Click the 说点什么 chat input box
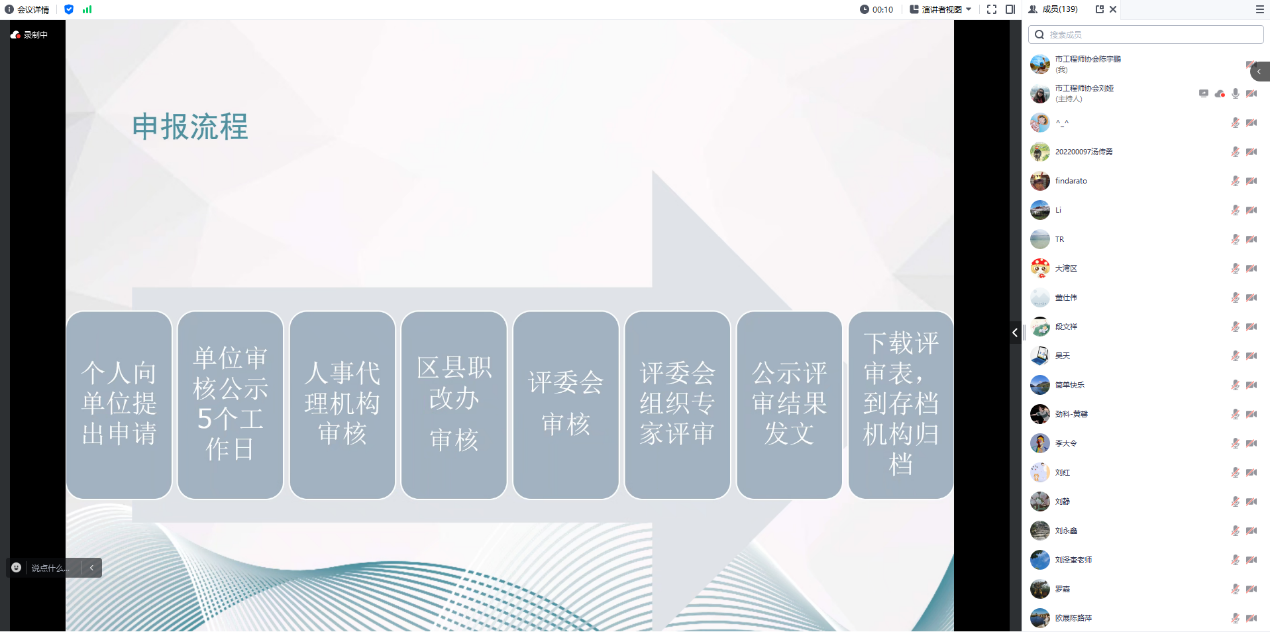The image size is (1270, 632). pos(52,568)
